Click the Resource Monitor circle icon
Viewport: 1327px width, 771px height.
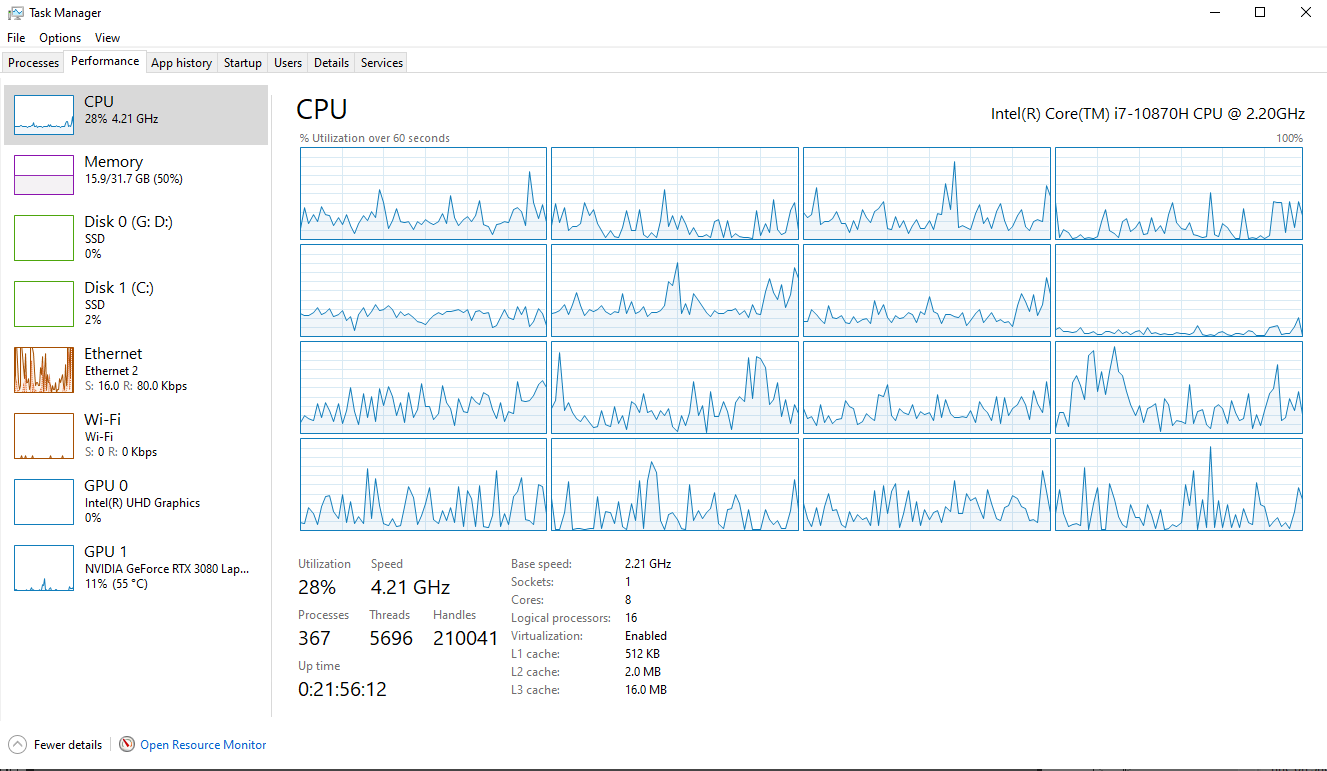click(126, 744)
